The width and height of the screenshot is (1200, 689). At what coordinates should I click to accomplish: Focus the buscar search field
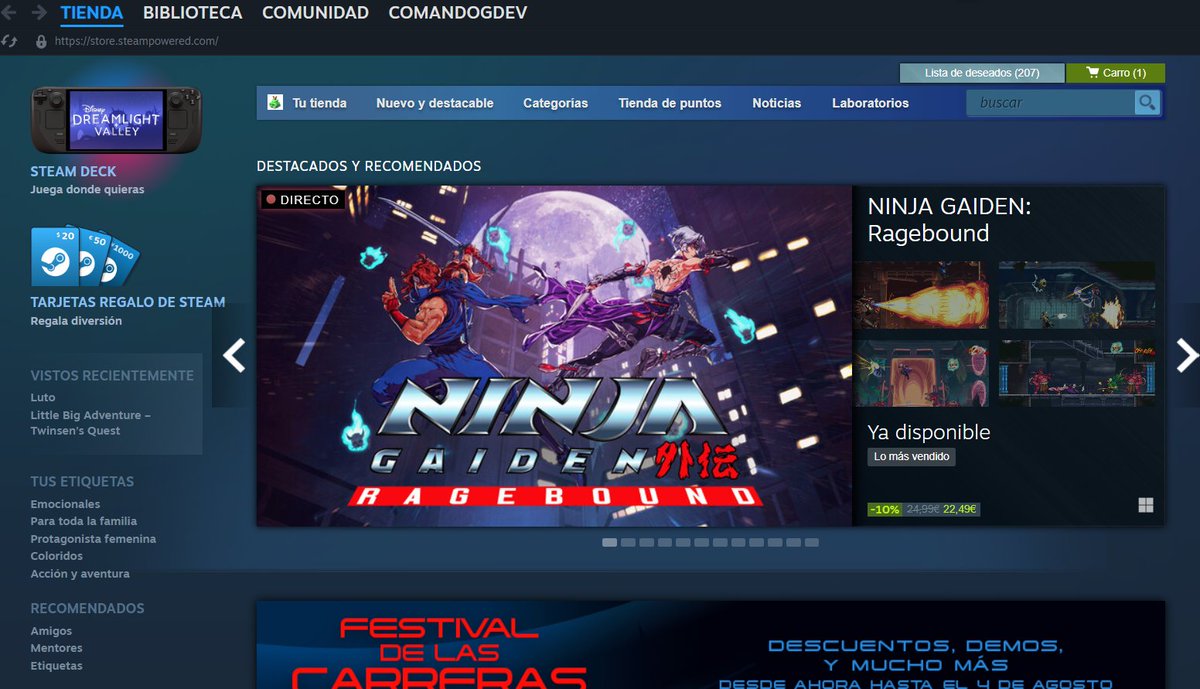[1050, 102]
